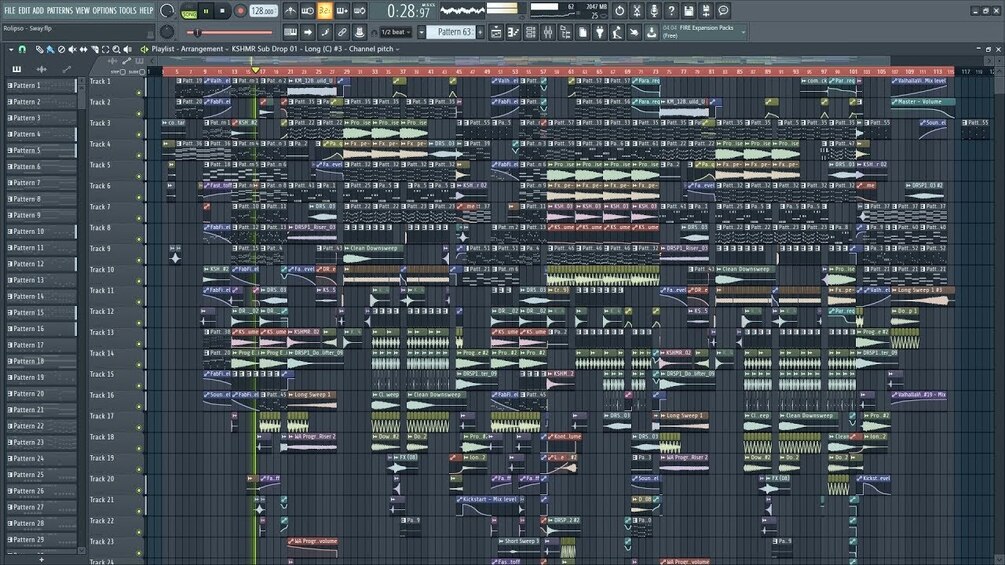The height and width of the screenshot is (565, 1005).
Task: Click the master volume knob
Action: coord(167,11)
